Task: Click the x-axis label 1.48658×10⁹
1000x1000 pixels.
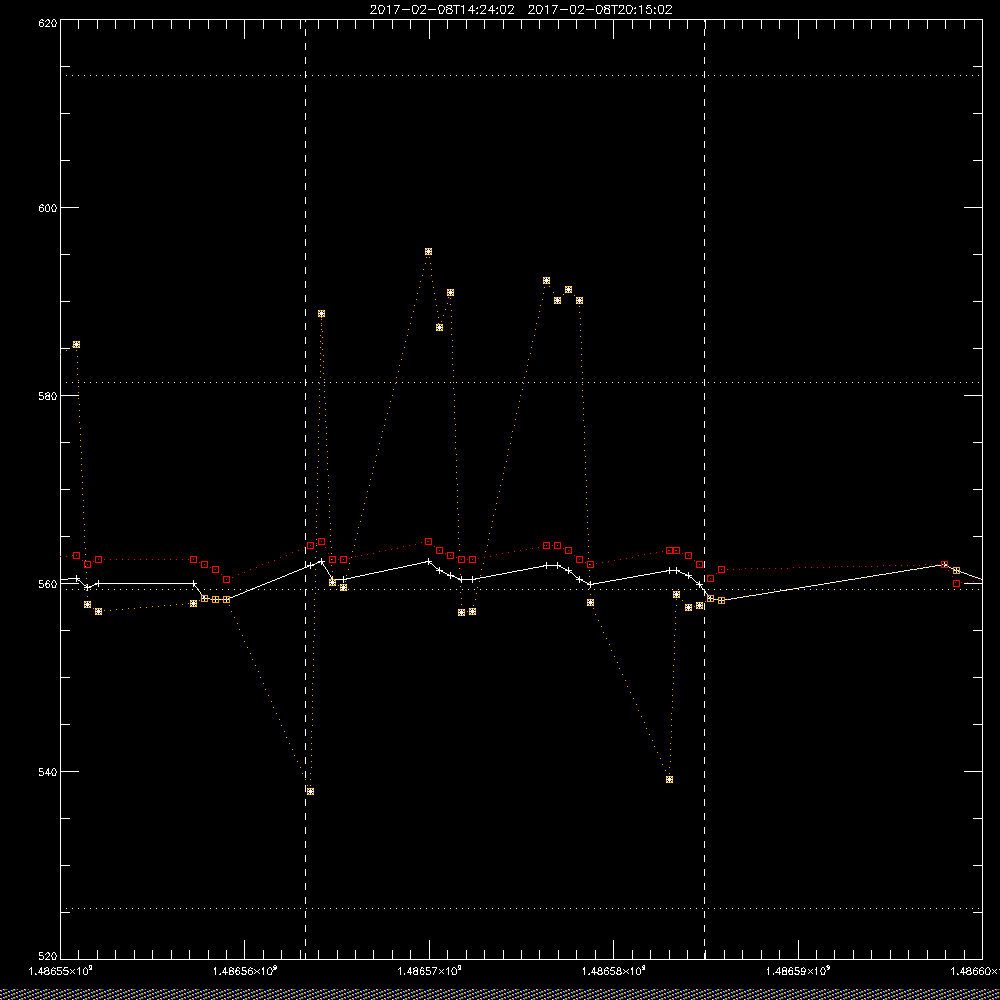Action: 614,971
